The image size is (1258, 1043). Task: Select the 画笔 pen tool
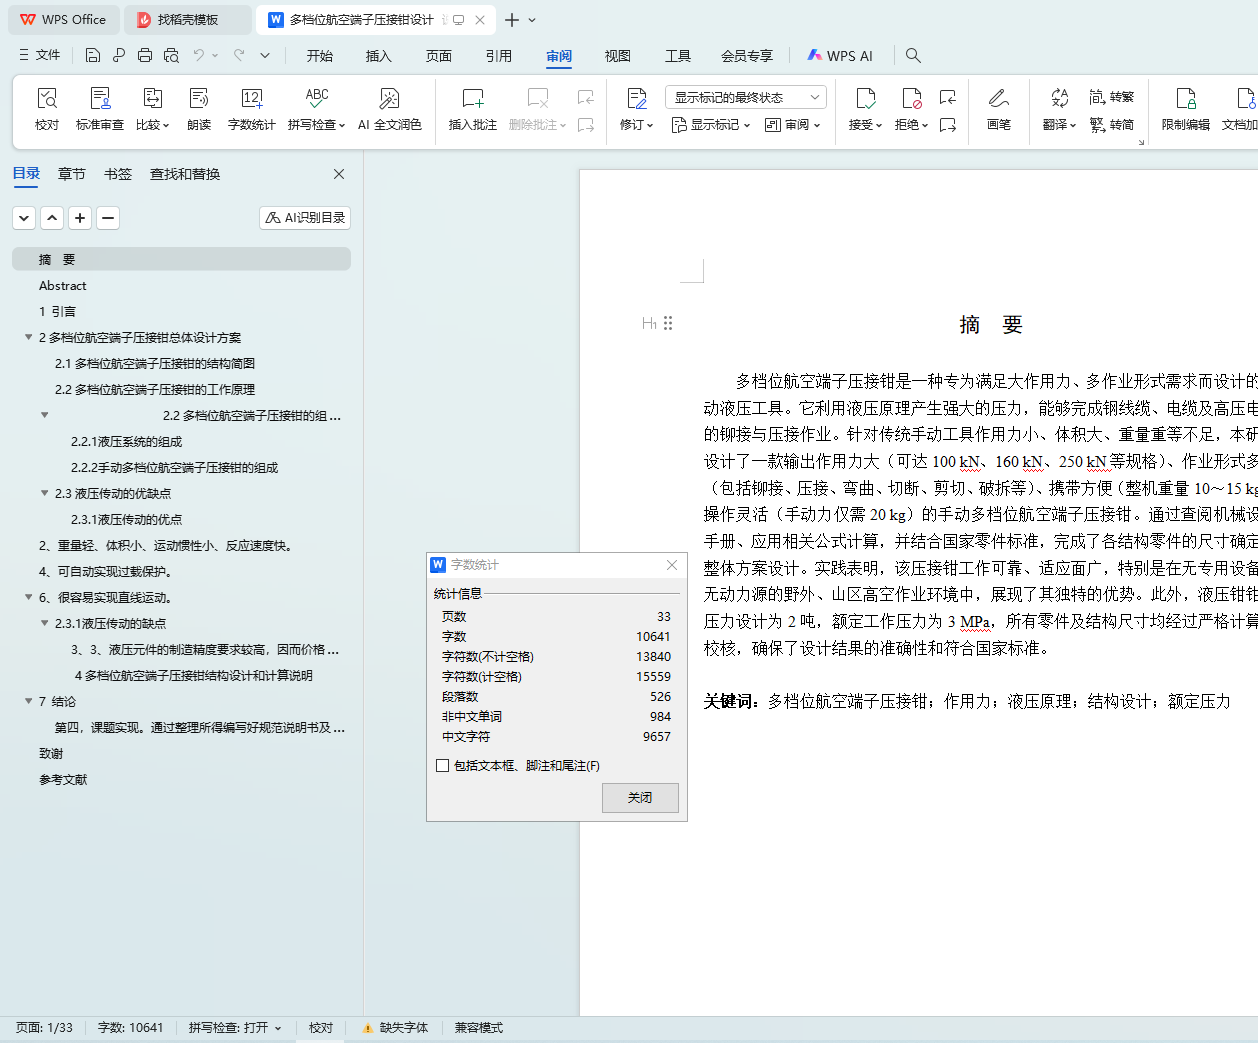[x=999, y=109]
